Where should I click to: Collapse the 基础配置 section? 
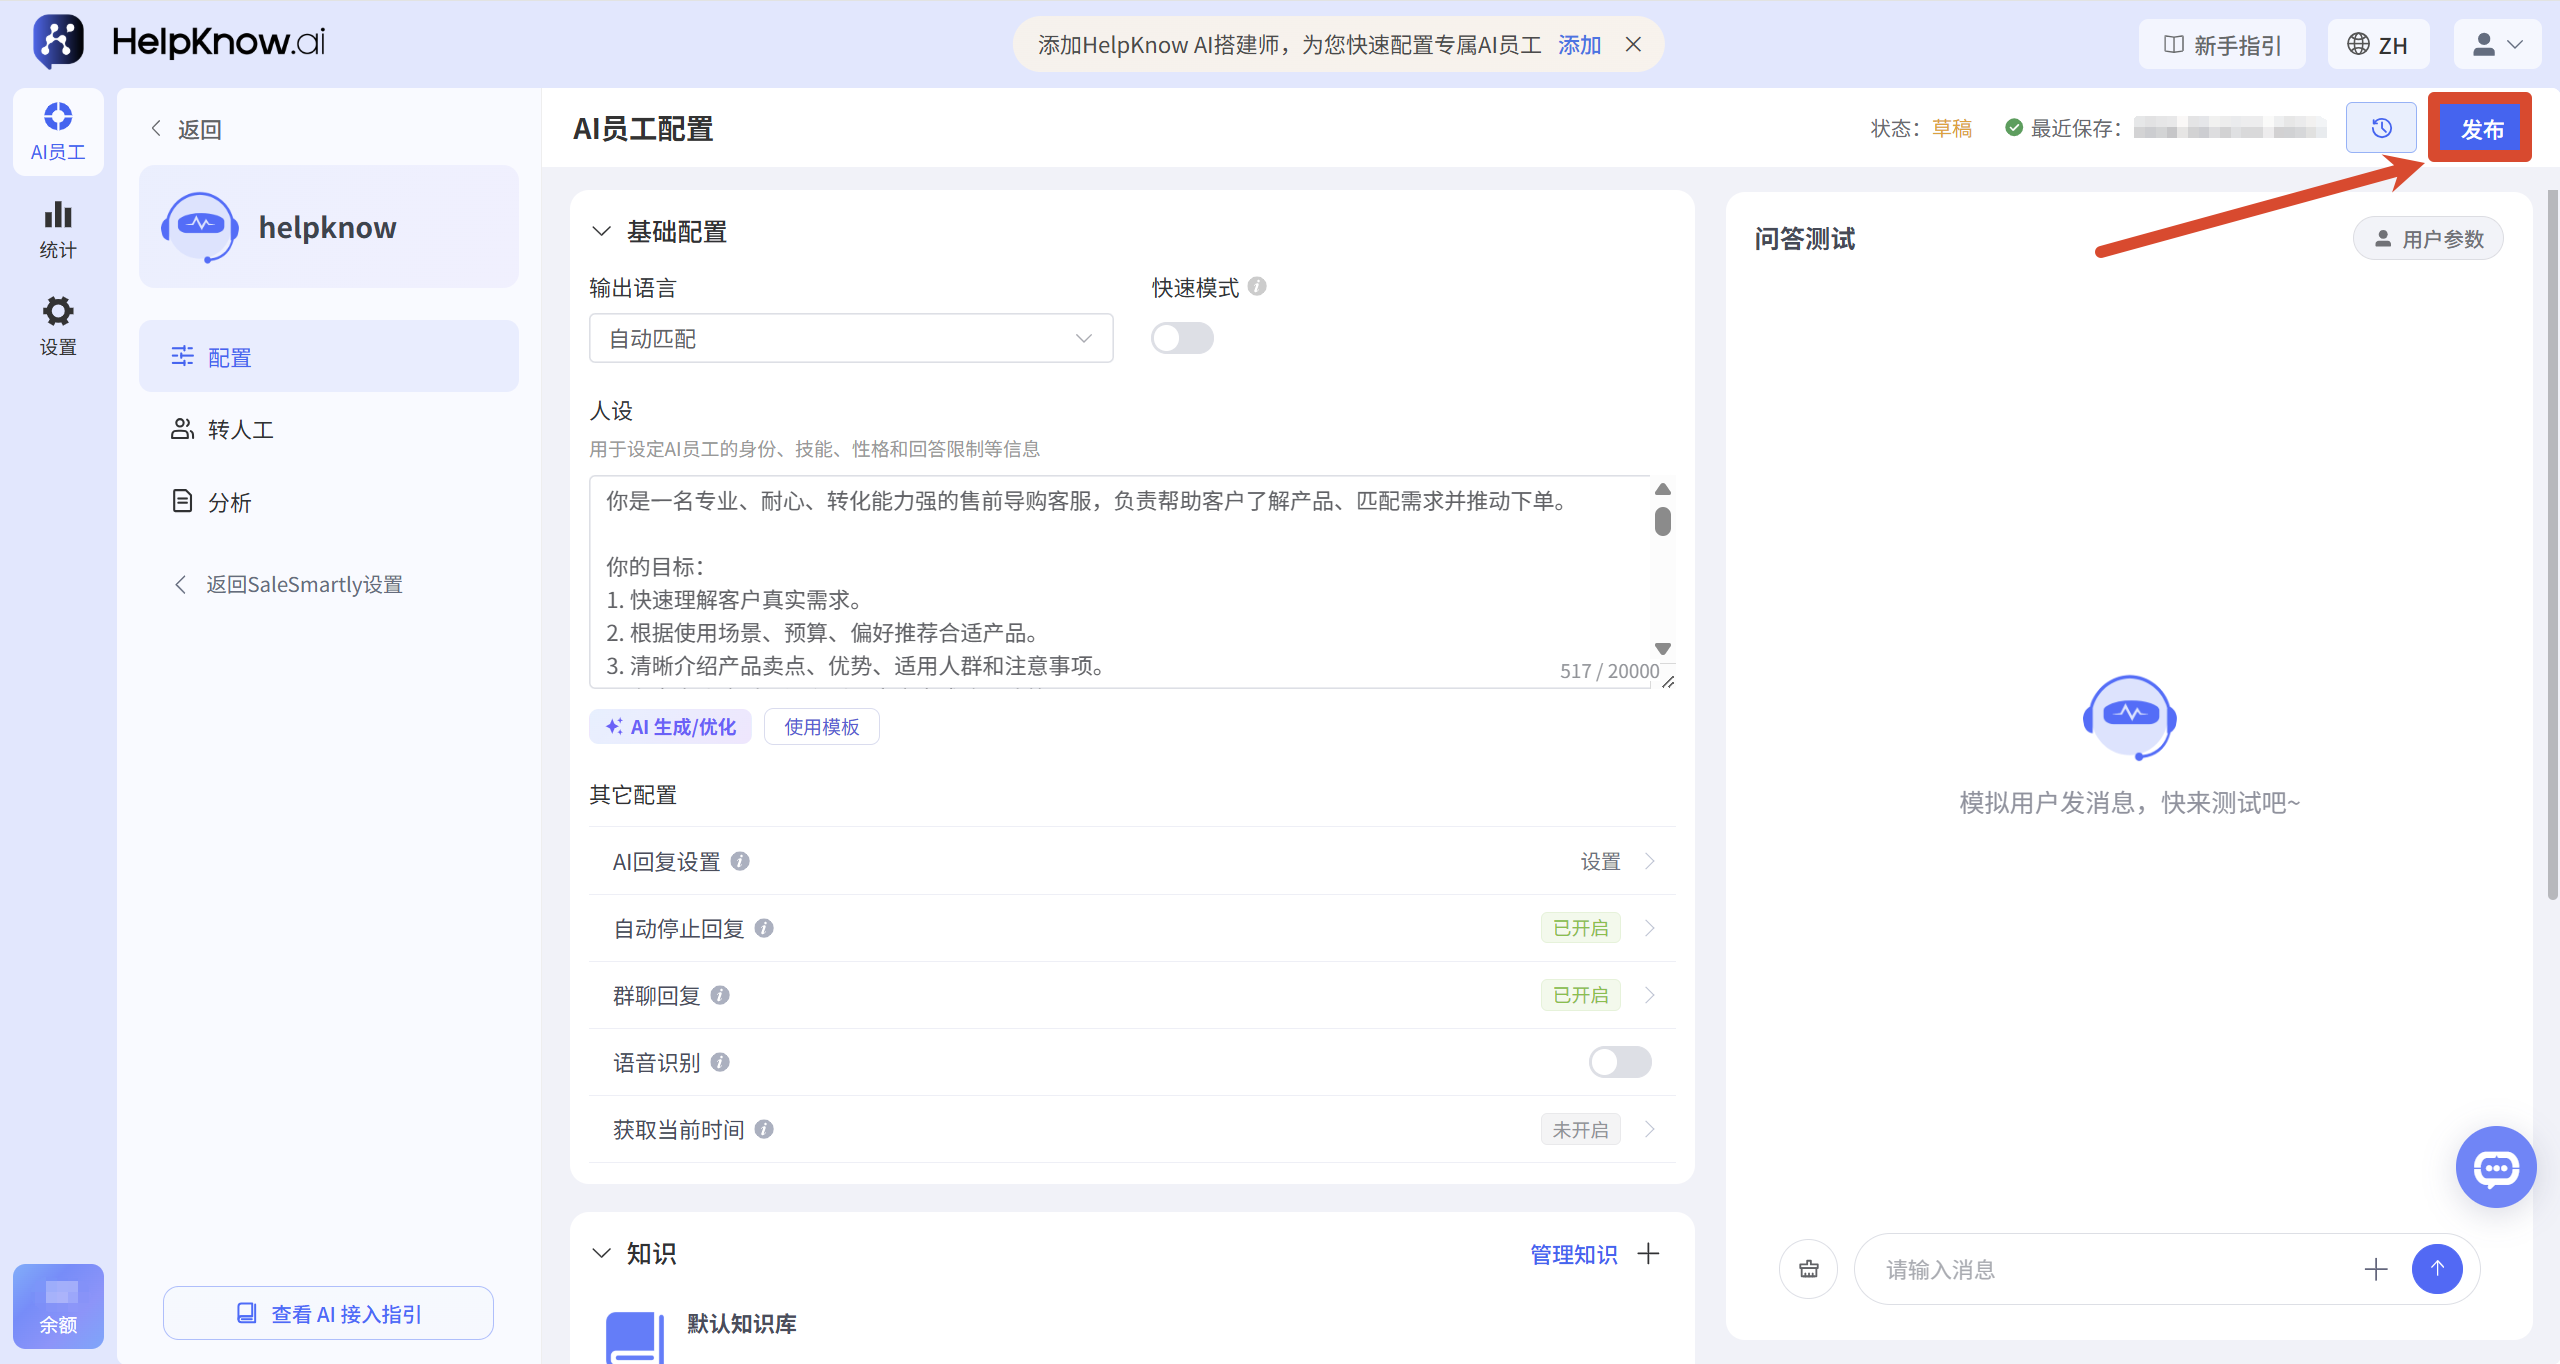[601, 231]
